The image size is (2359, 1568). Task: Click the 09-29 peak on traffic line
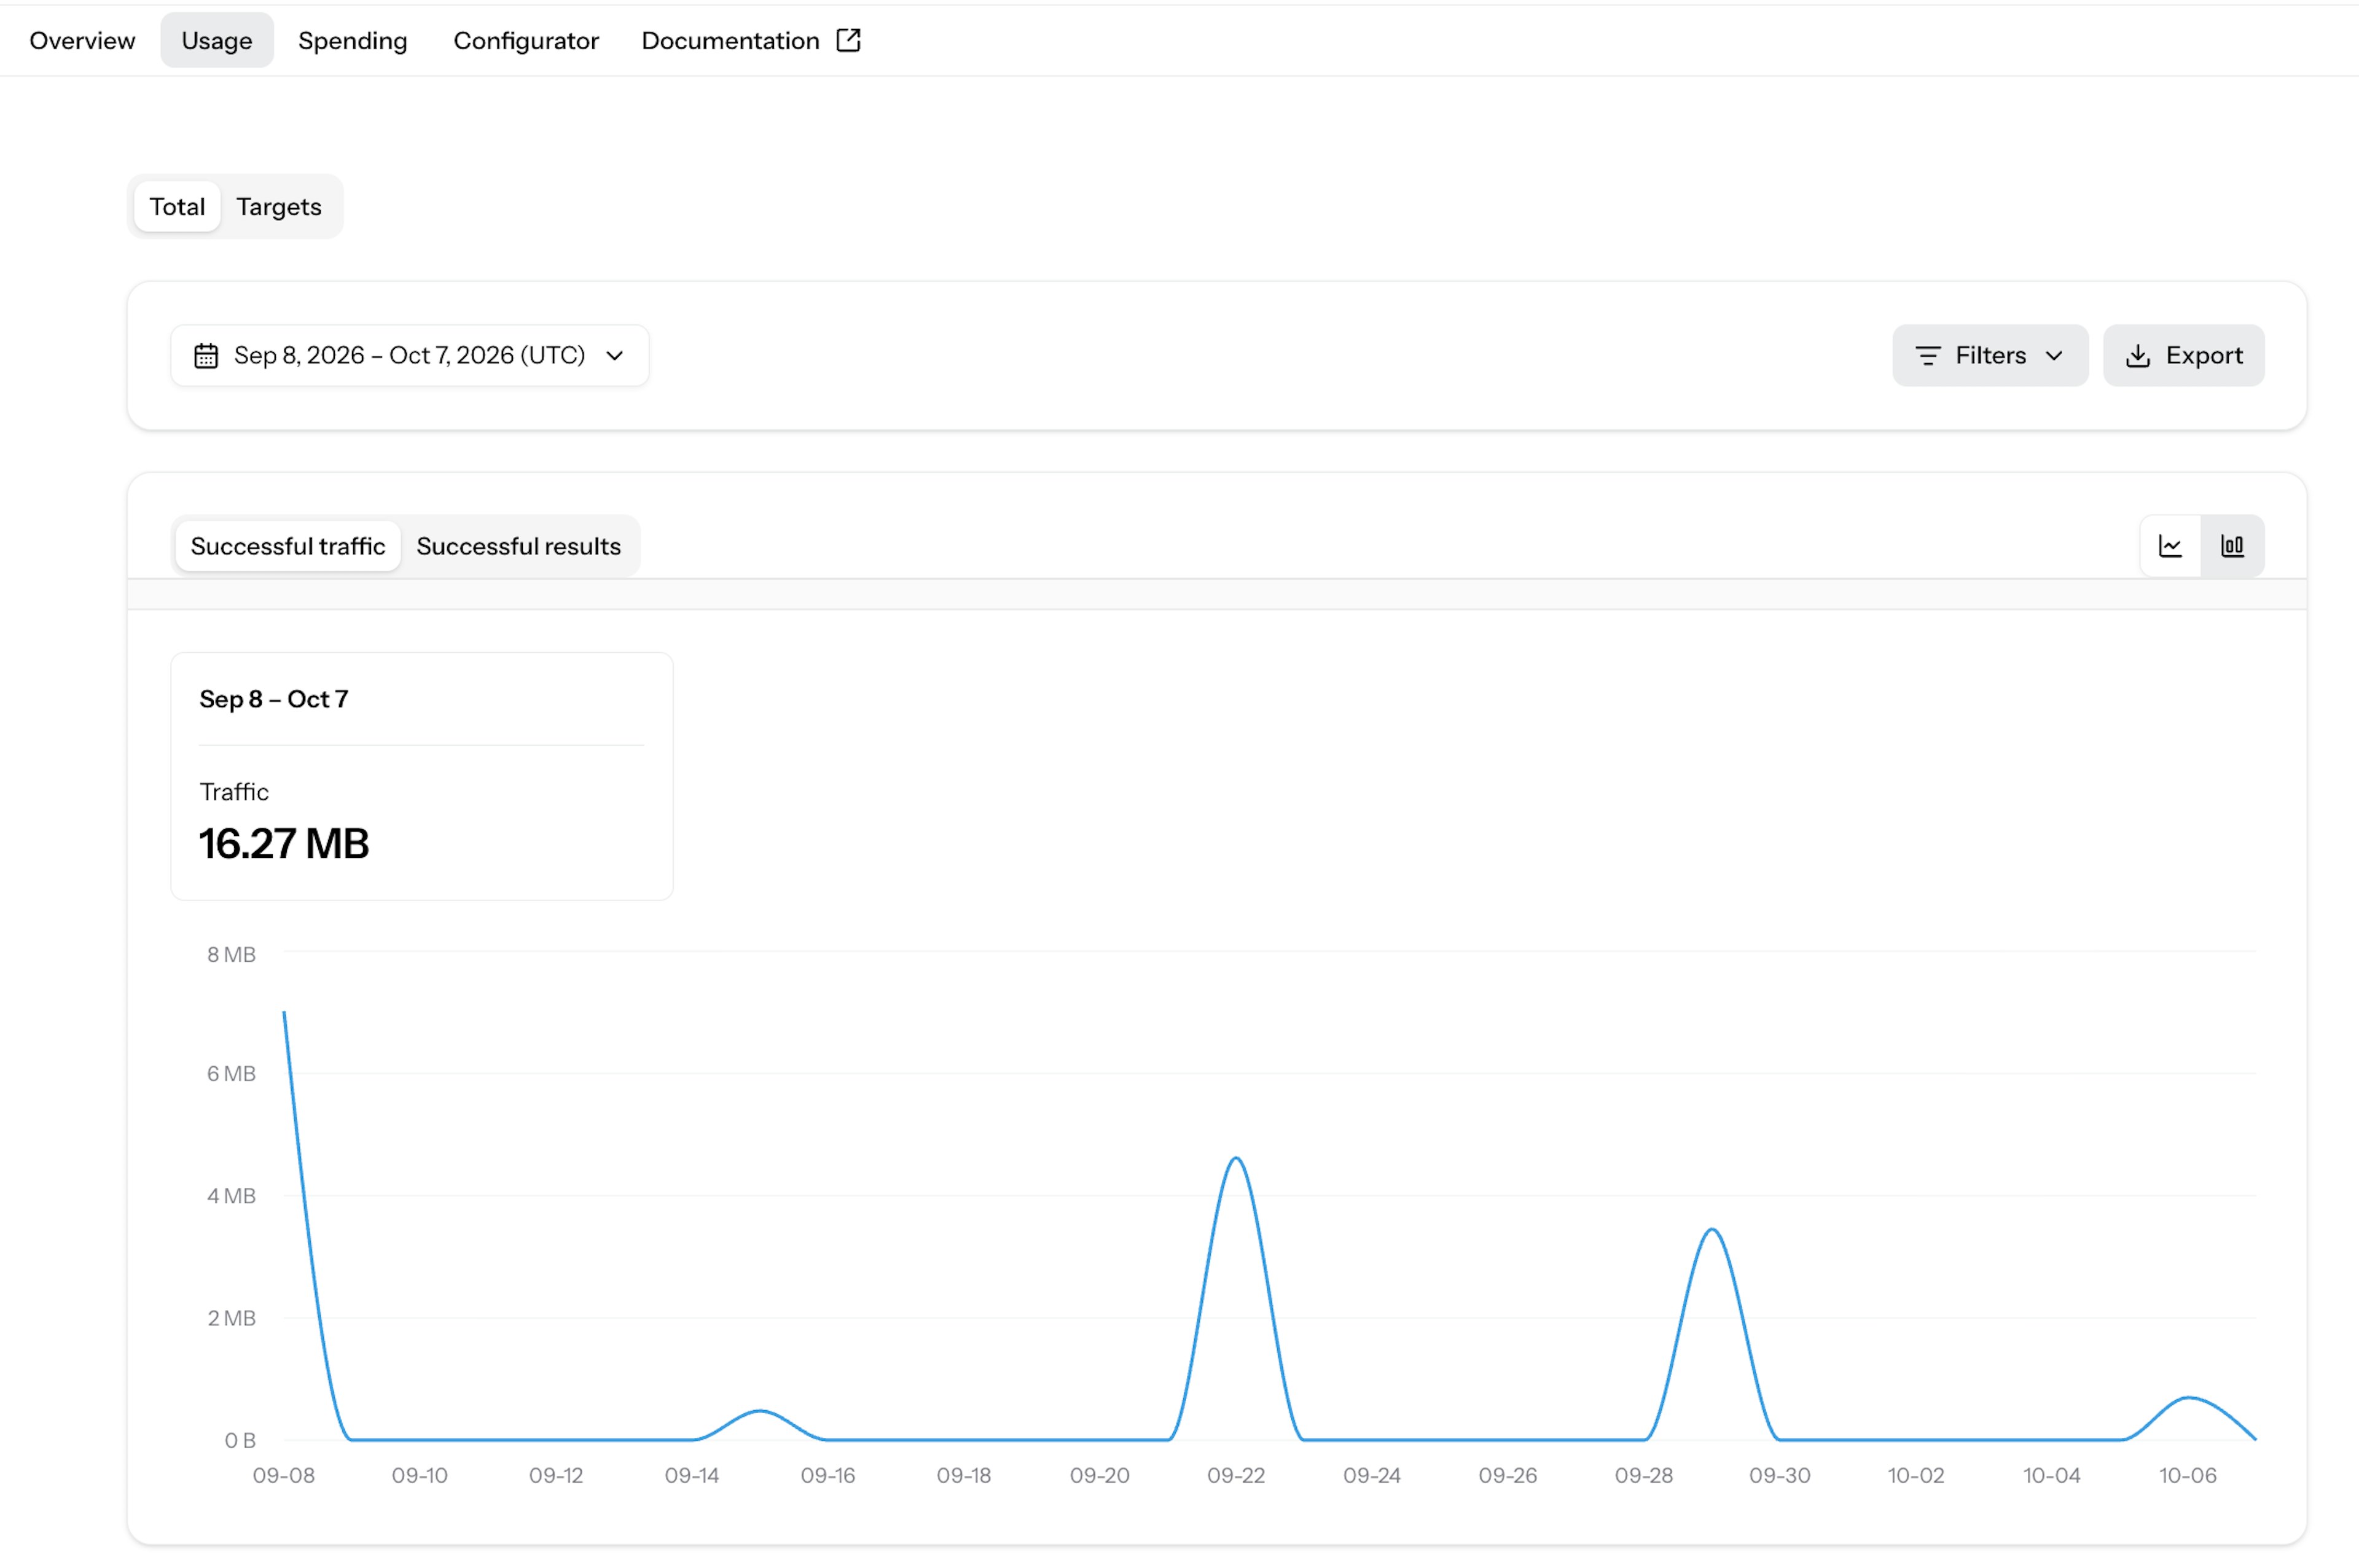1713,1230
